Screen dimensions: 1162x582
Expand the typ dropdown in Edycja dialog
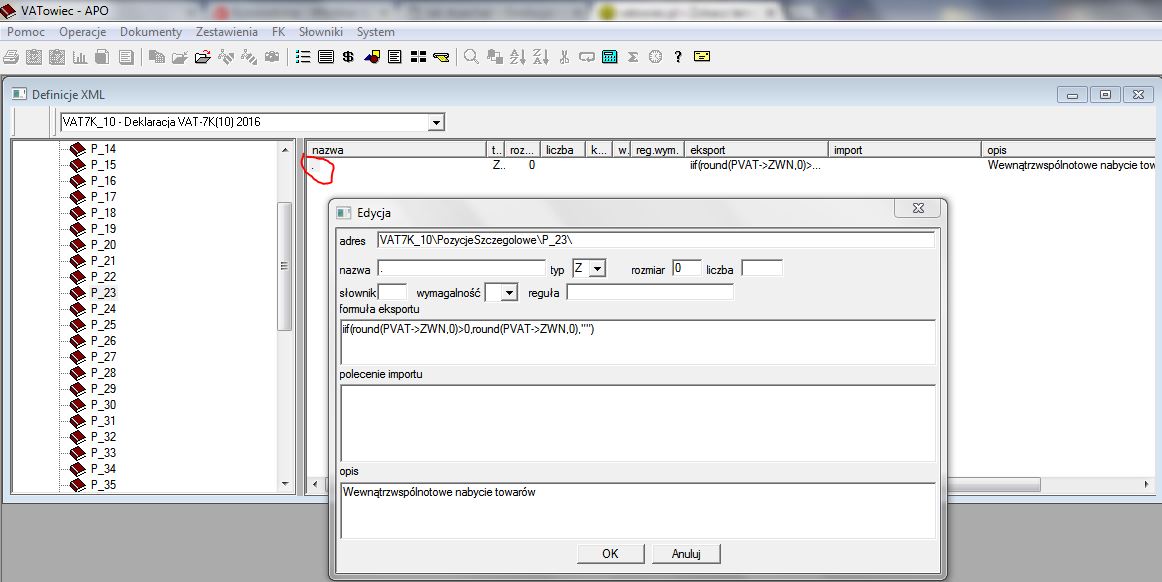click(597, 269)
